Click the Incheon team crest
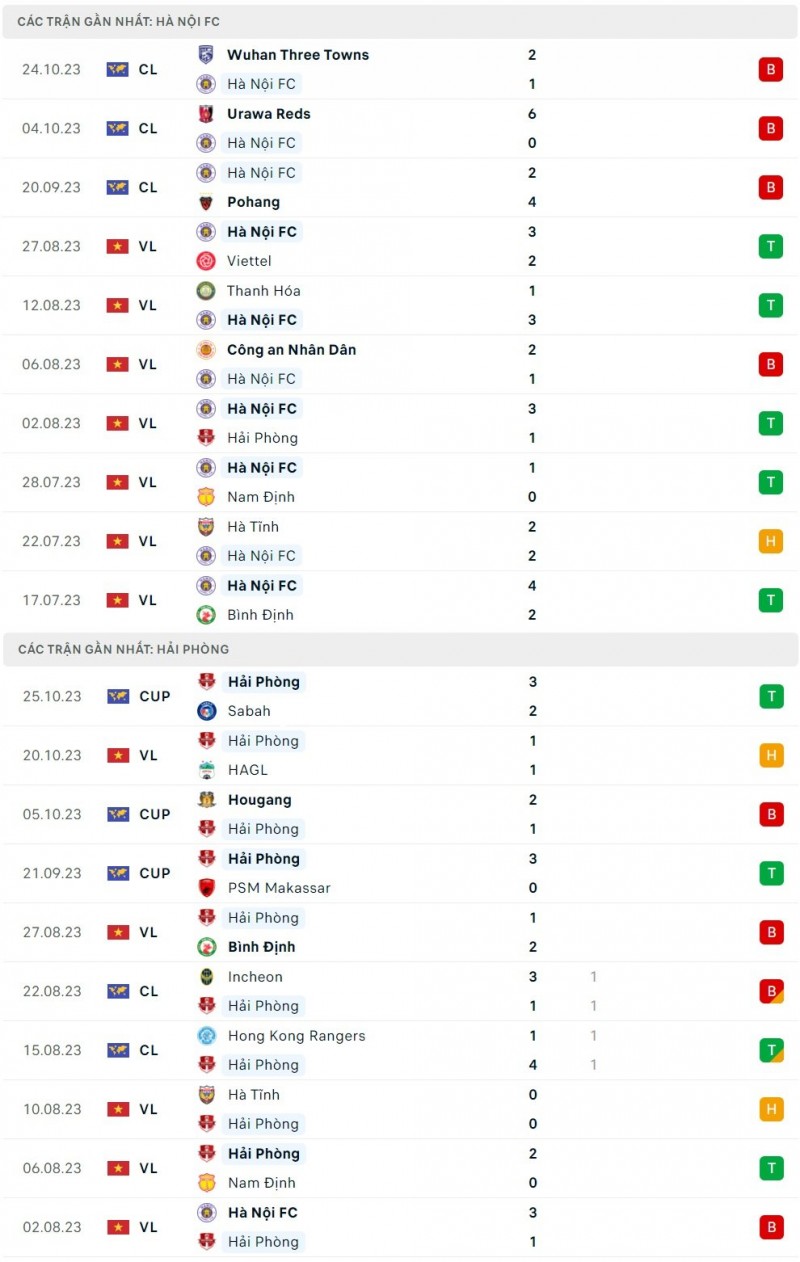 tap(206, 977)
